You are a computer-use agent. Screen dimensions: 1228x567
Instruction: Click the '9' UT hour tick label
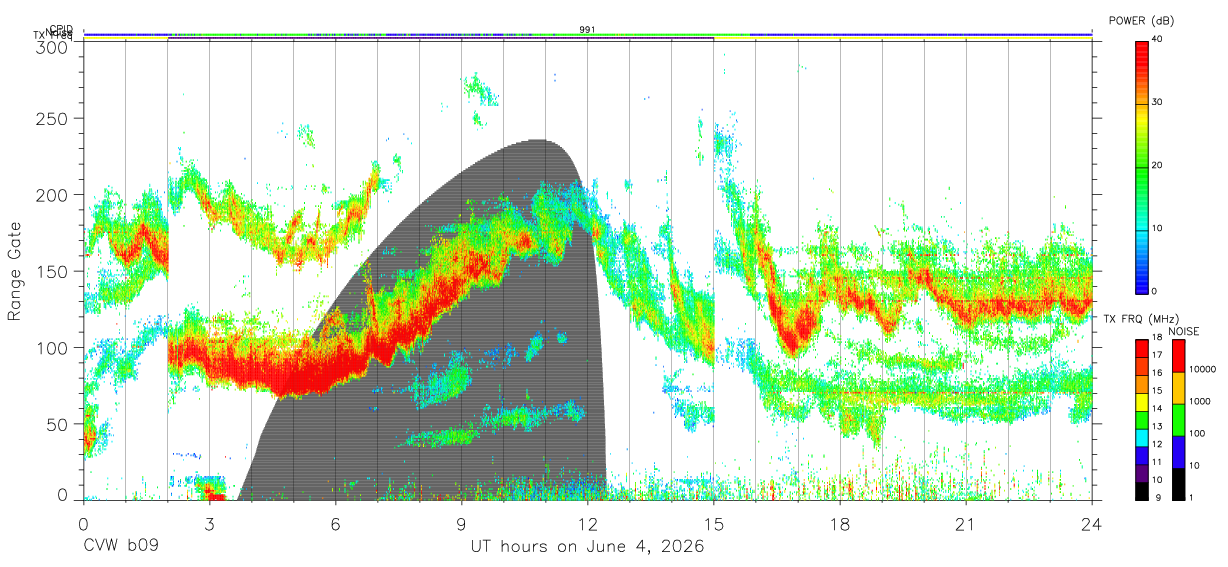(462, 524)
